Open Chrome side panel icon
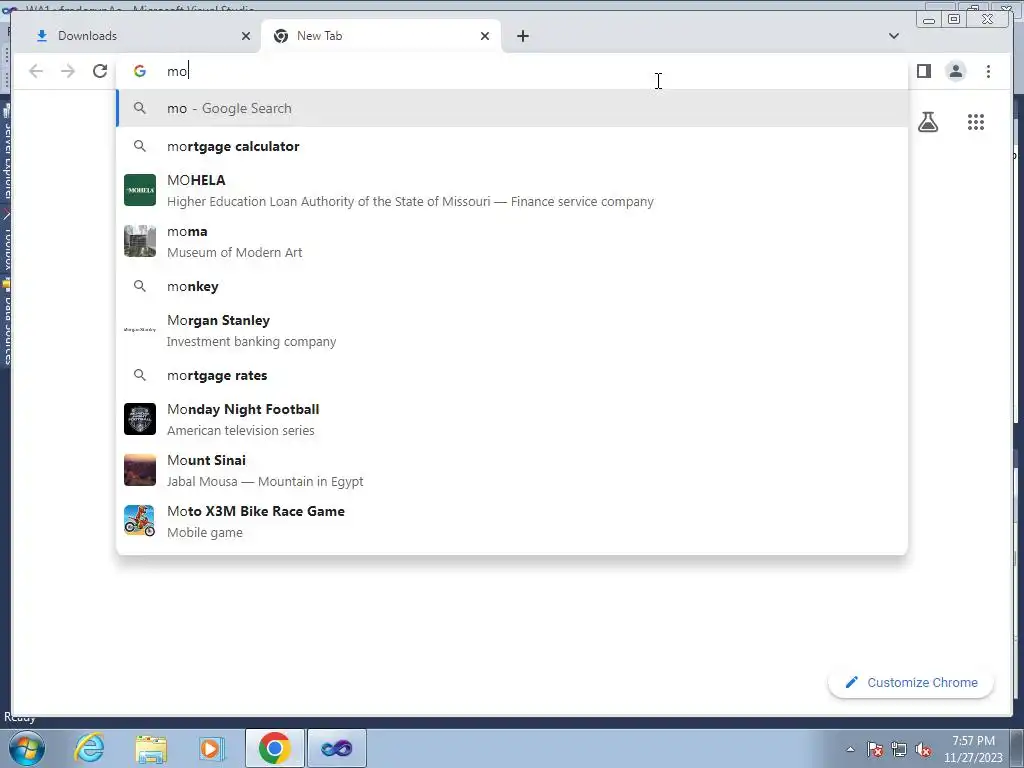 click(x=923, y=71)
